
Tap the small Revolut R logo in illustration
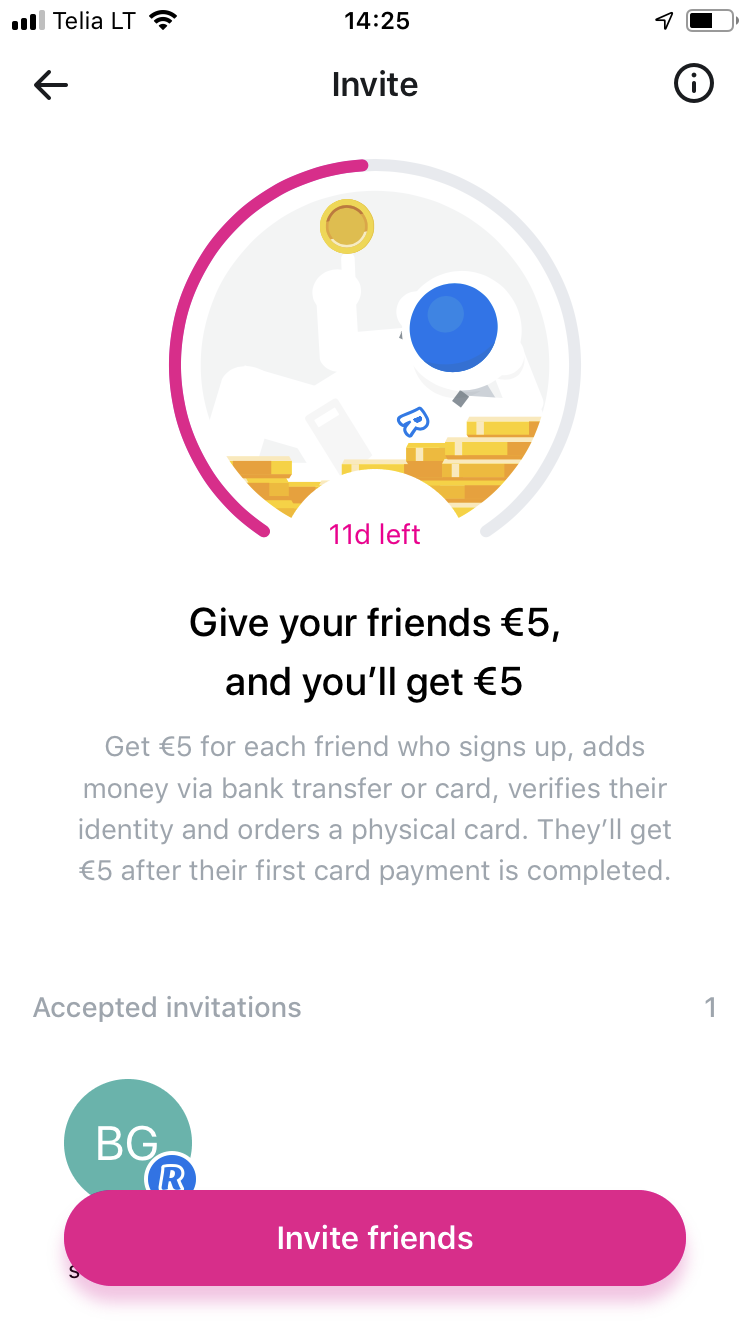pos(412,422)
